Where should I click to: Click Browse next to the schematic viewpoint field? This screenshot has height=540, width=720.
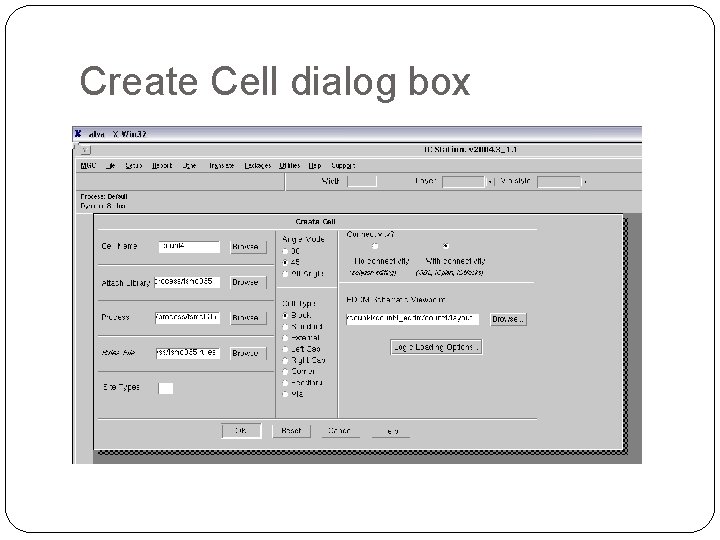click(x=508, y=319)
